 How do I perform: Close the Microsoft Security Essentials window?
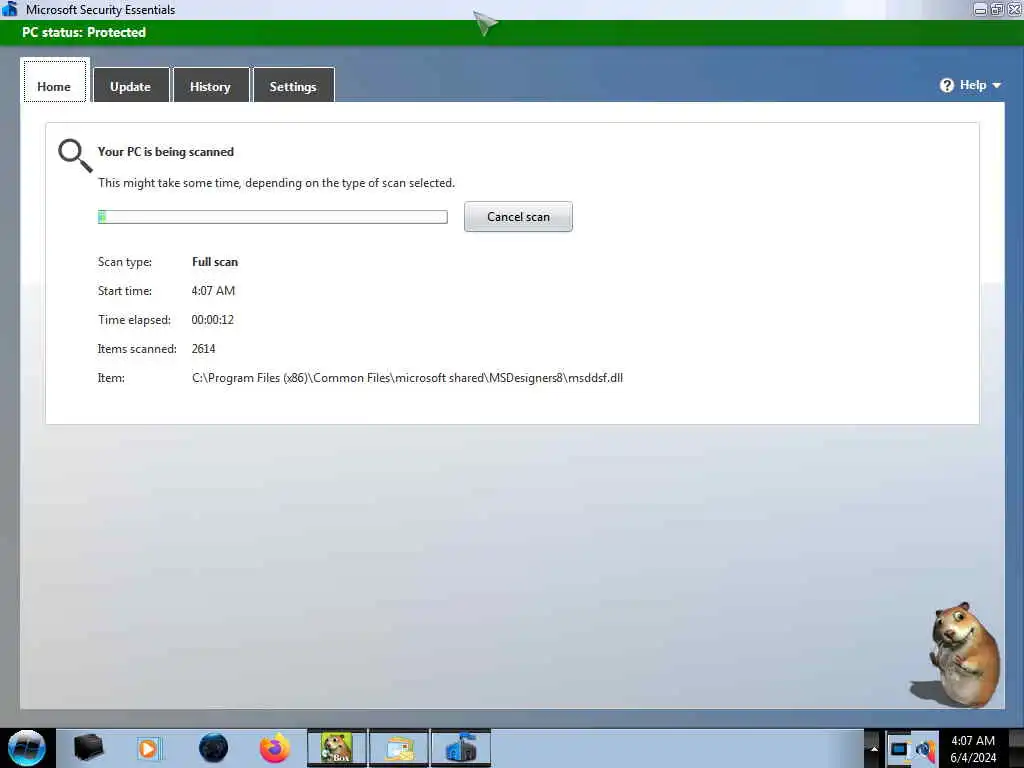(1014, 9)
